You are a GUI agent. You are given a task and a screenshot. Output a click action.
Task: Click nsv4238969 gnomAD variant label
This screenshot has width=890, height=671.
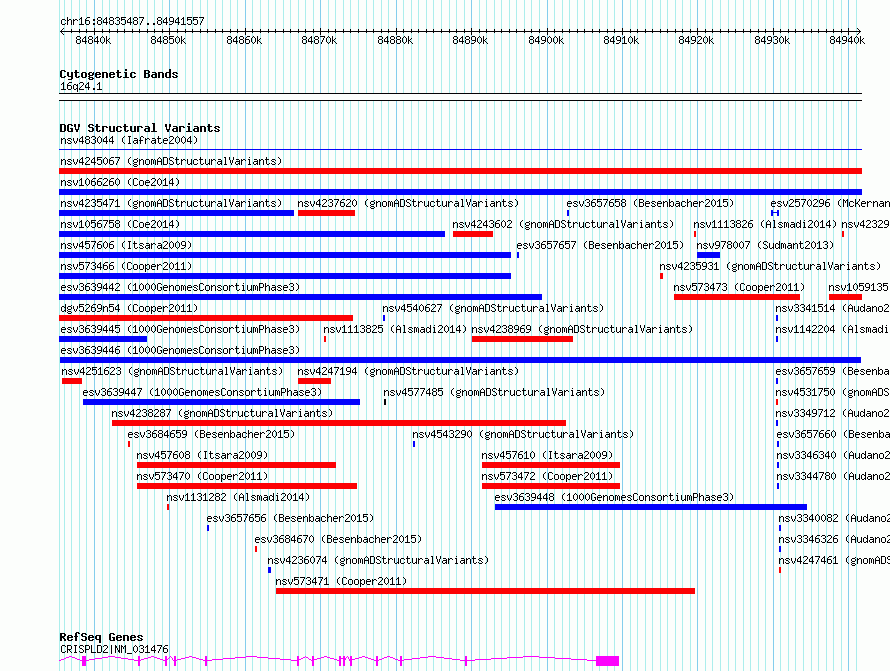(582, 329)
